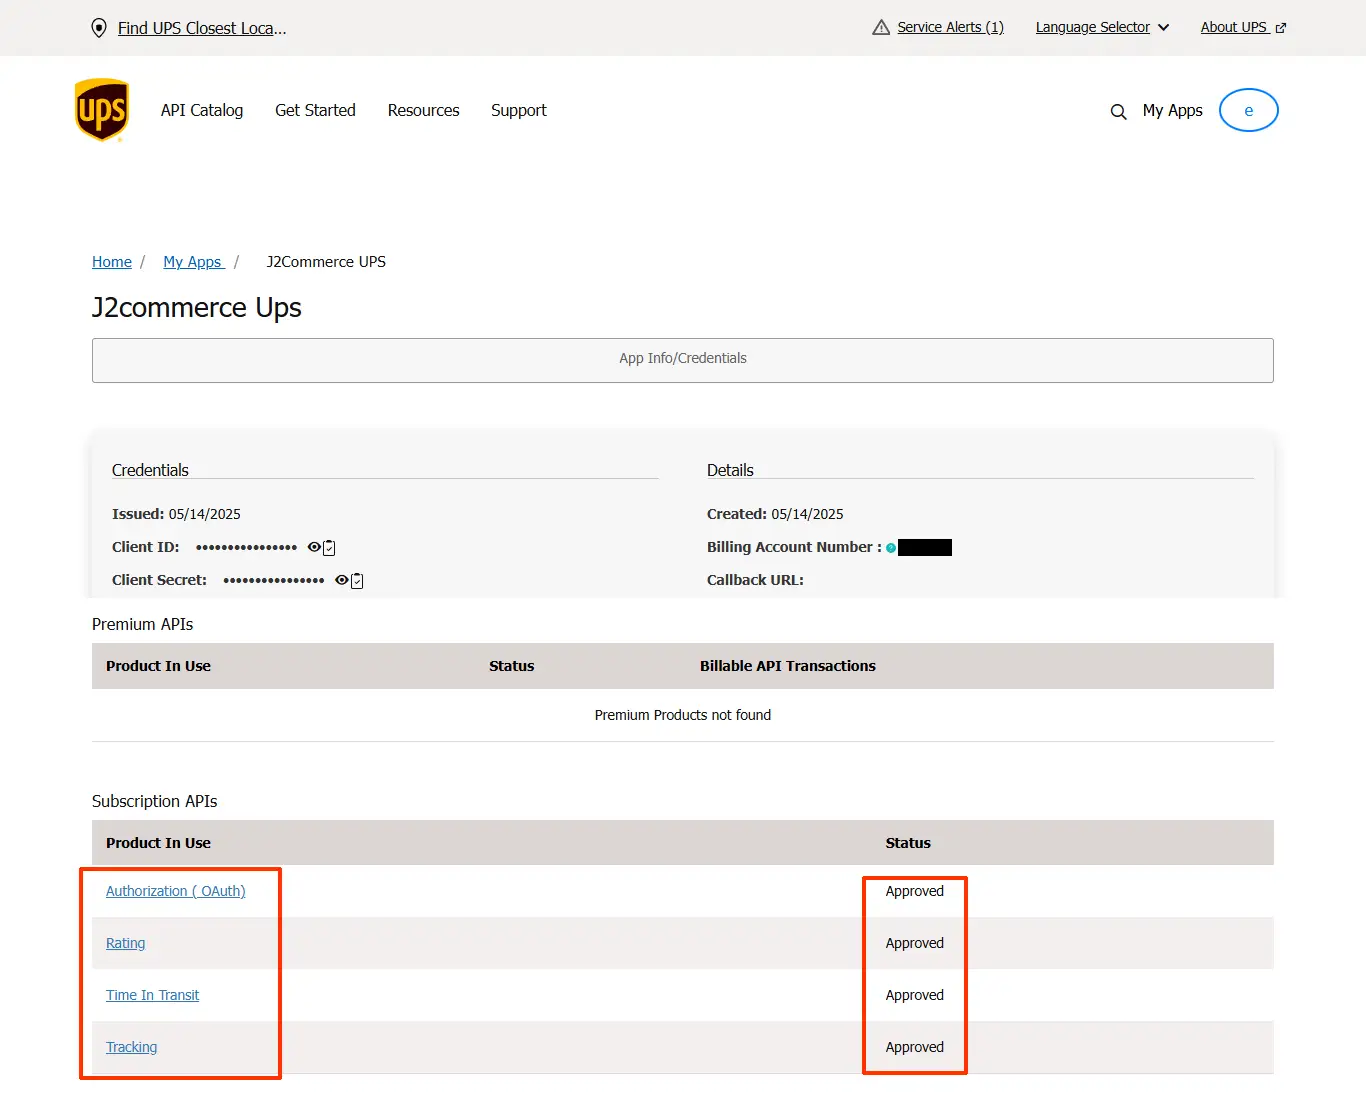Open the Authorization (OAuth) product link
This screenshot has height=1119, width=1366.
[175, 891]
